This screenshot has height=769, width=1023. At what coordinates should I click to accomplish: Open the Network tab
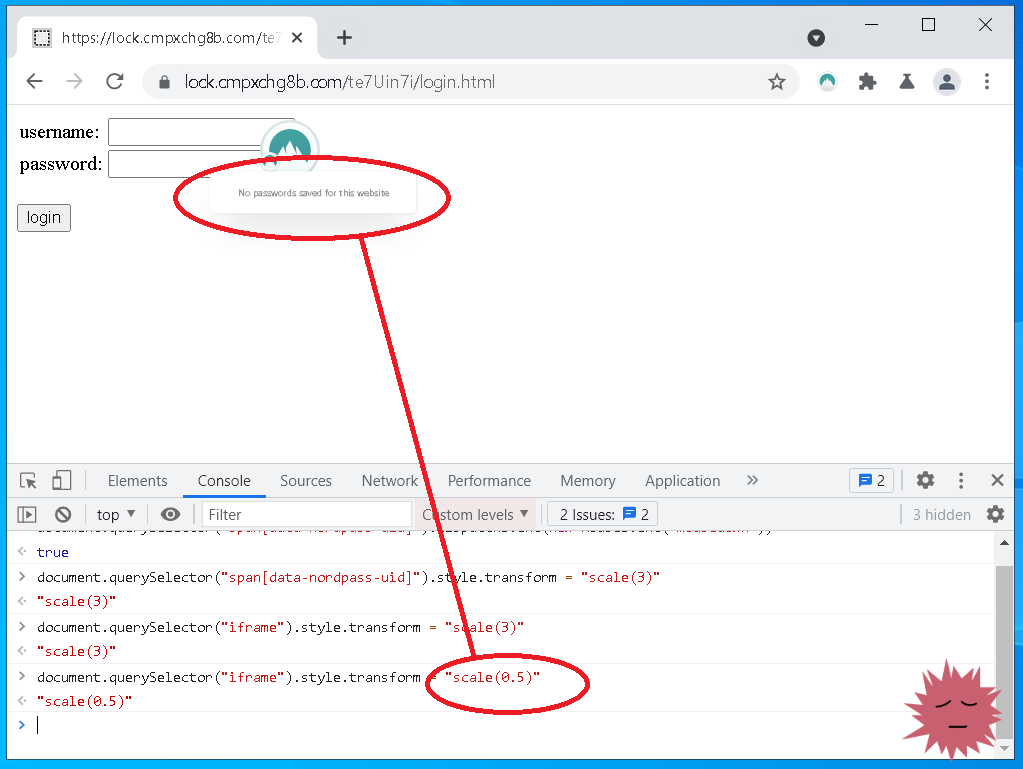(x=389, y=481)
